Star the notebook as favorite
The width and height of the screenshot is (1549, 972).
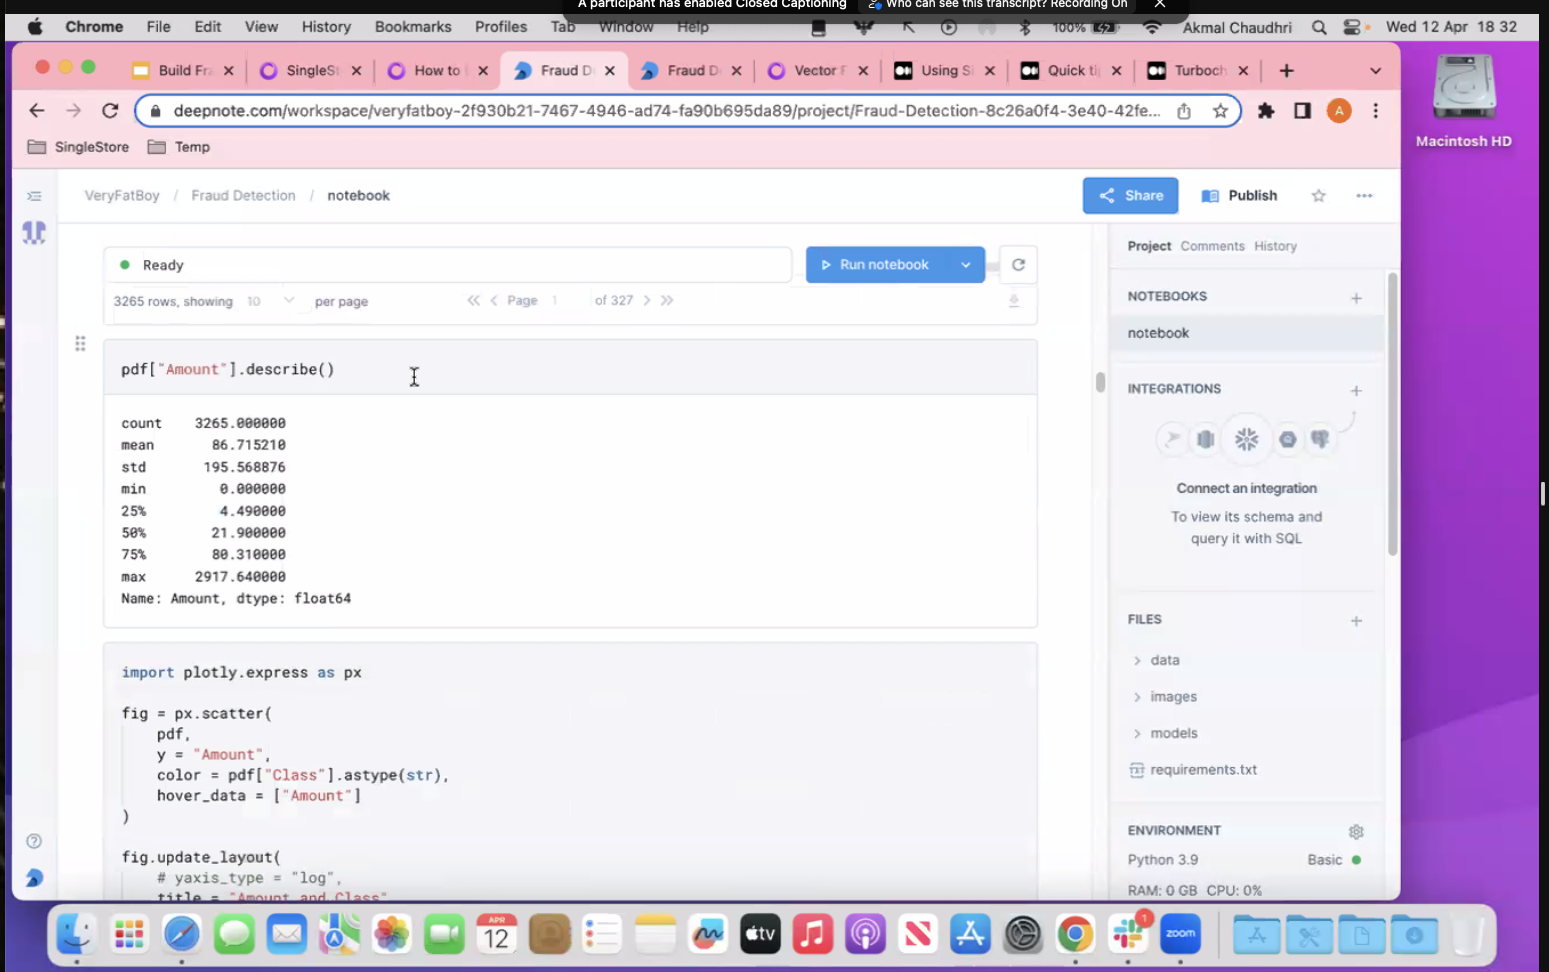1318,196
